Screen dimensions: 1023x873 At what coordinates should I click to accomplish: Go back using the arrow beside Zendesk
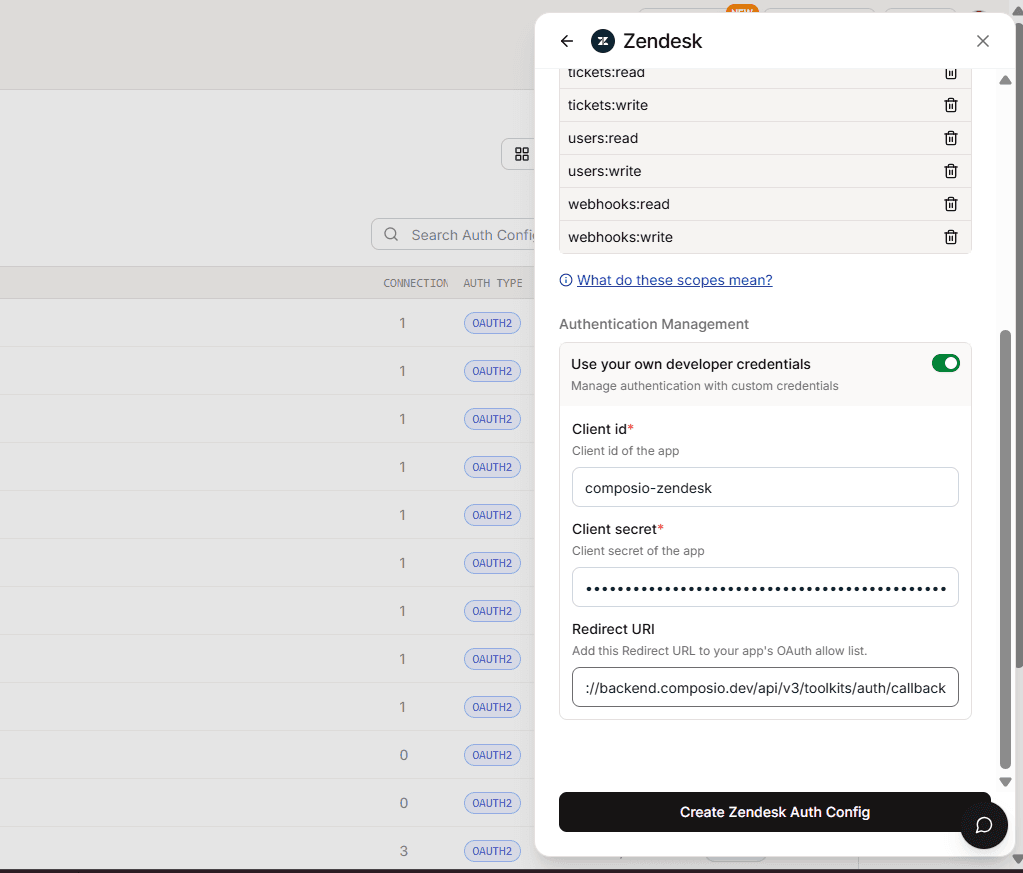pyautogui.click(x=566, y=41)
